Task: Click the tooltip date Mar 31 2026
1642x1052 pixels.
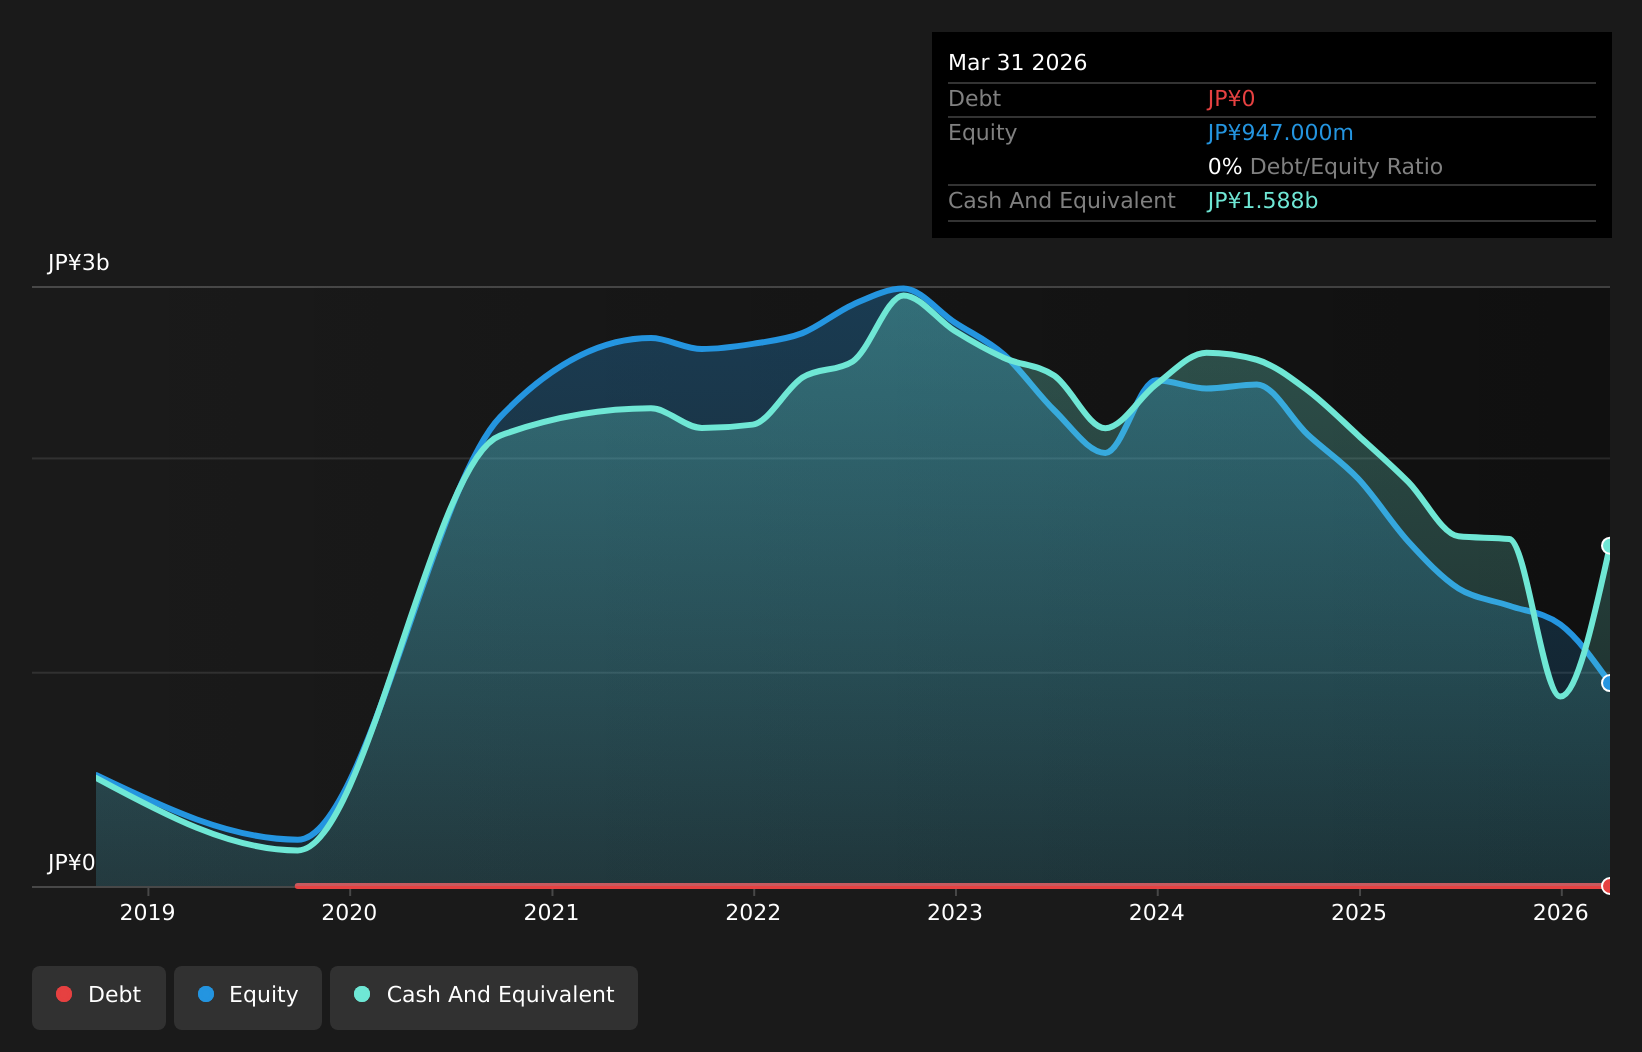Action: (1017, 63)
